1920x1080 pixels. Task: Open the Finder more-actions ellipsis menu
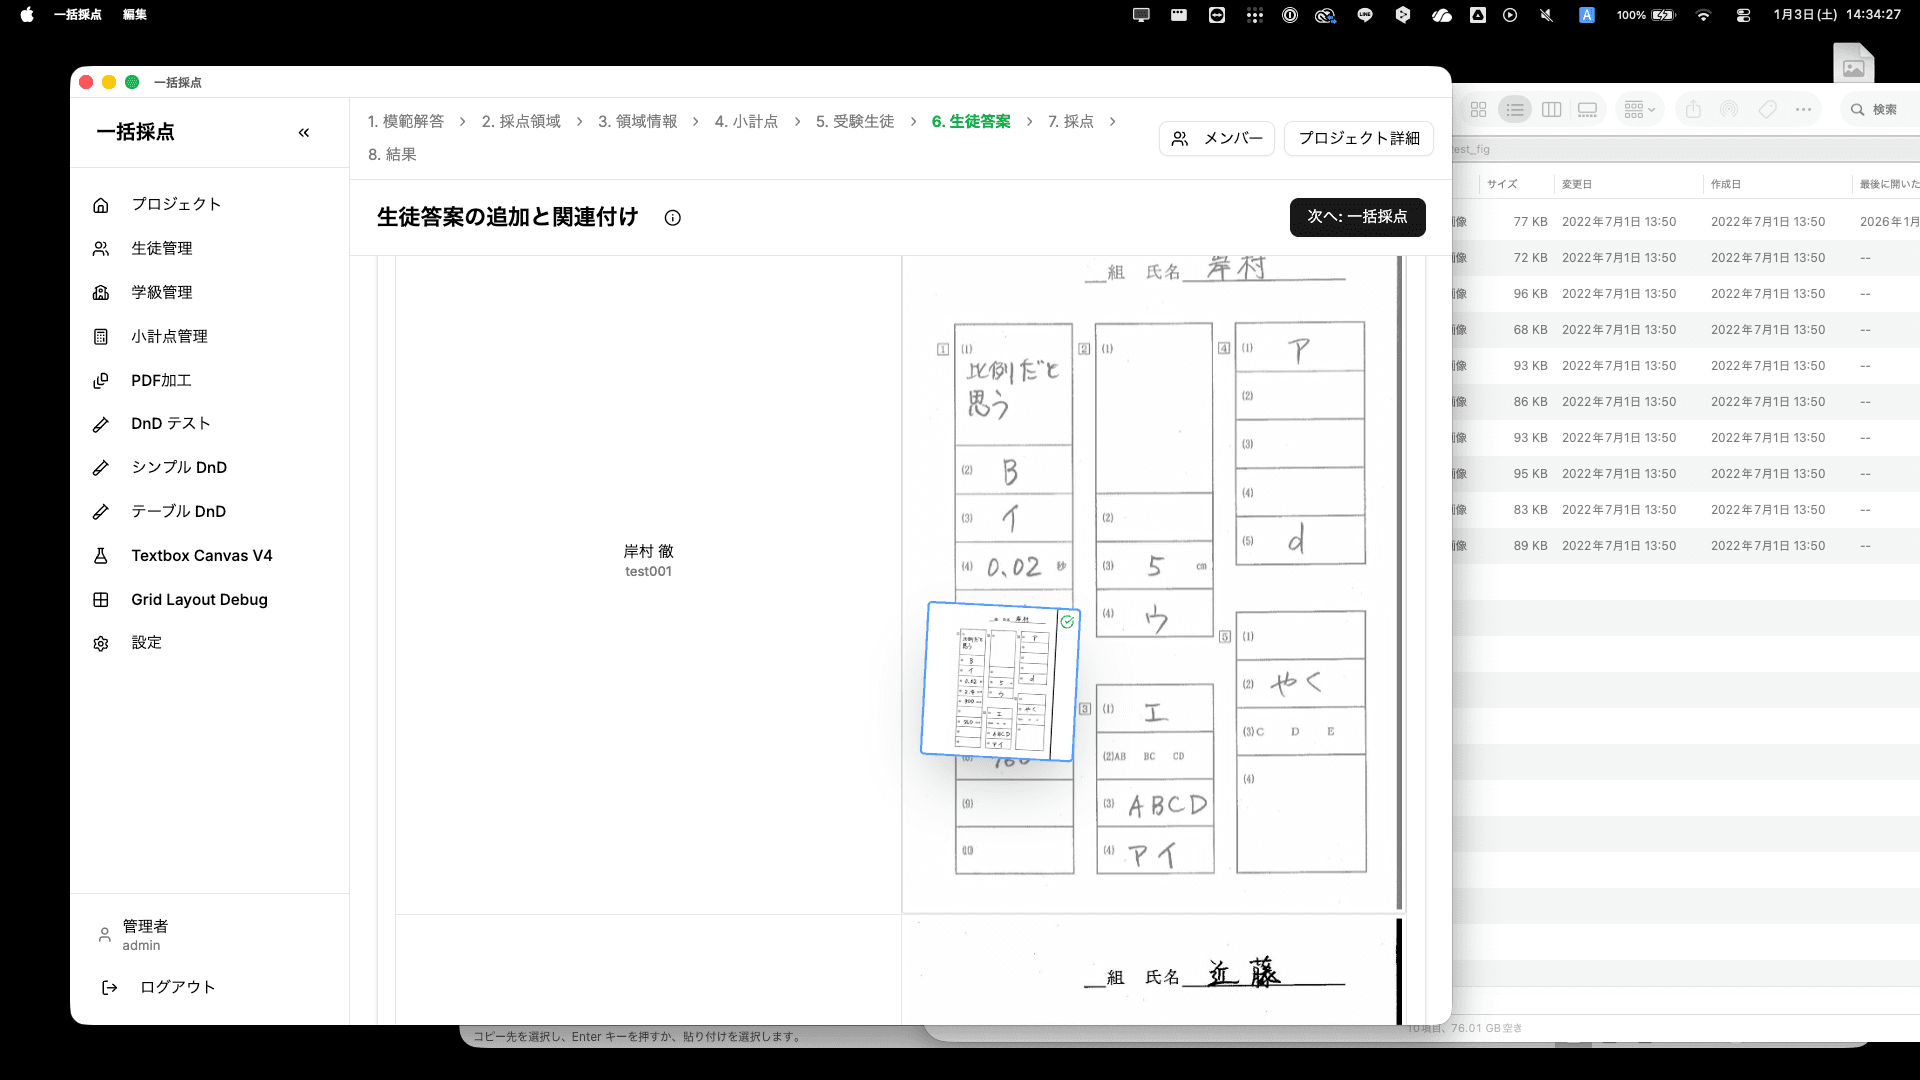click(x=1804, y=109)
